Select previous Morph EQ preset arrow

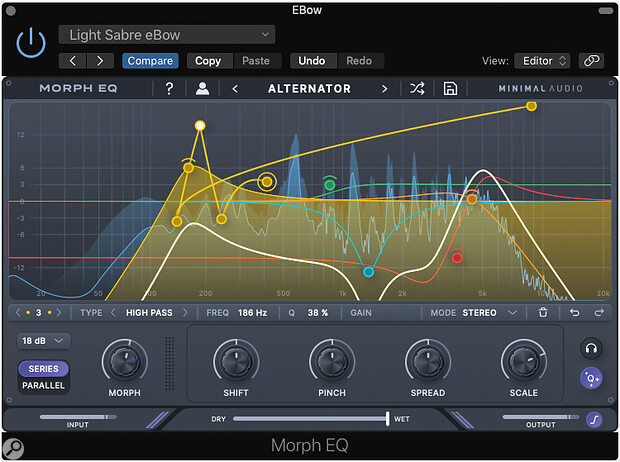(235, 89)
